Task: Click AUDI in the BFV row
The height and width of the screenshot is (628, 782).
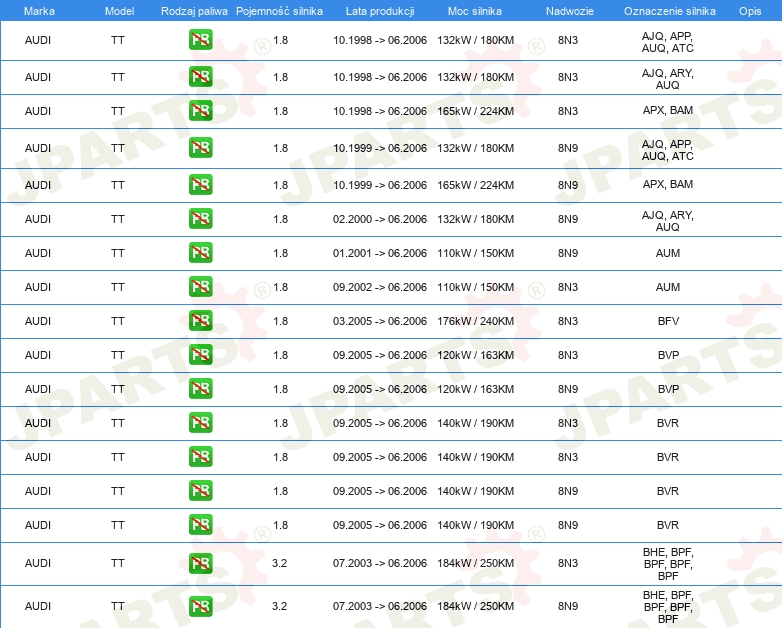Action: [38, 321]
